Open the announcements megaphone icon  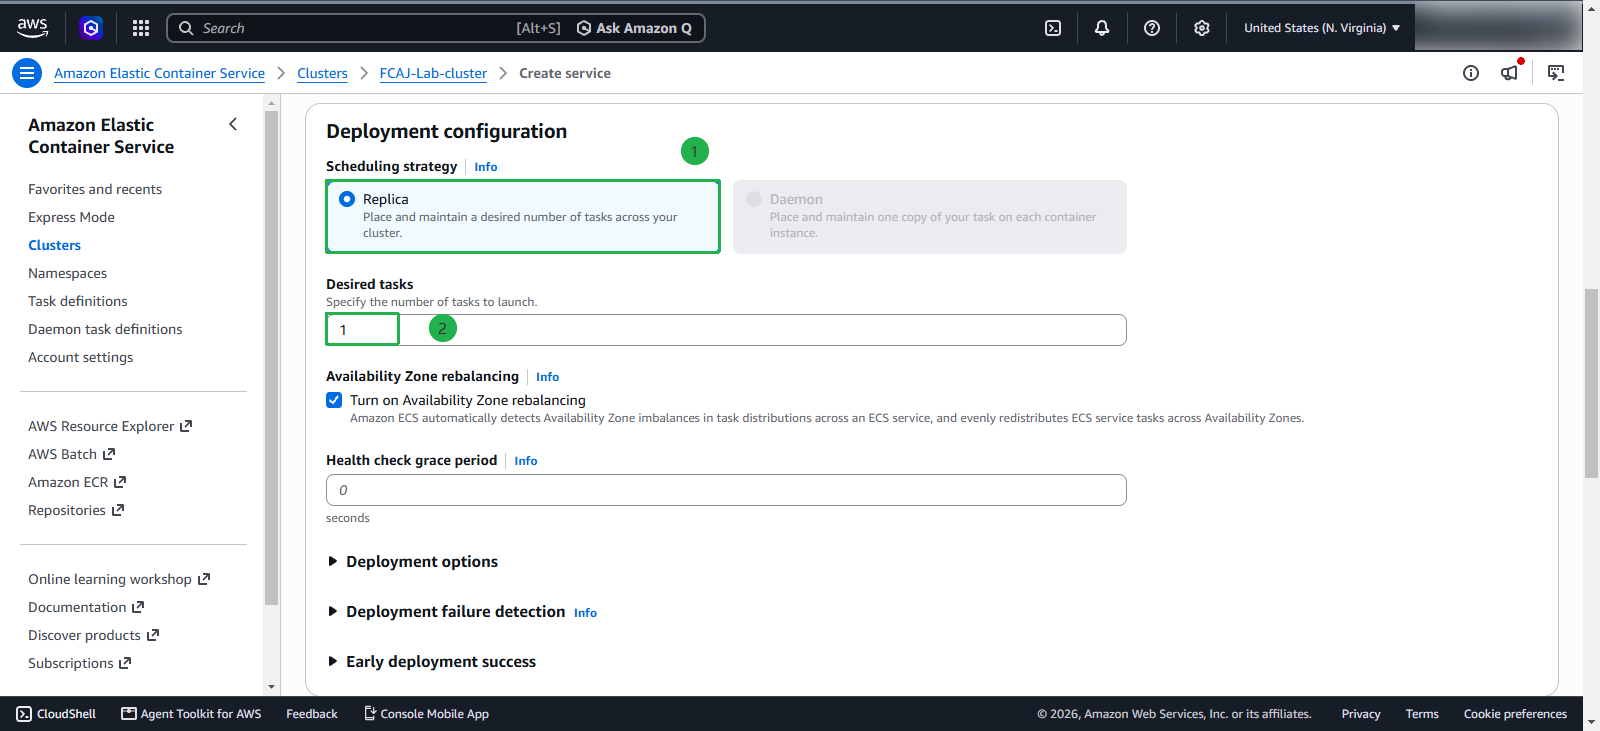[1510, 72]
